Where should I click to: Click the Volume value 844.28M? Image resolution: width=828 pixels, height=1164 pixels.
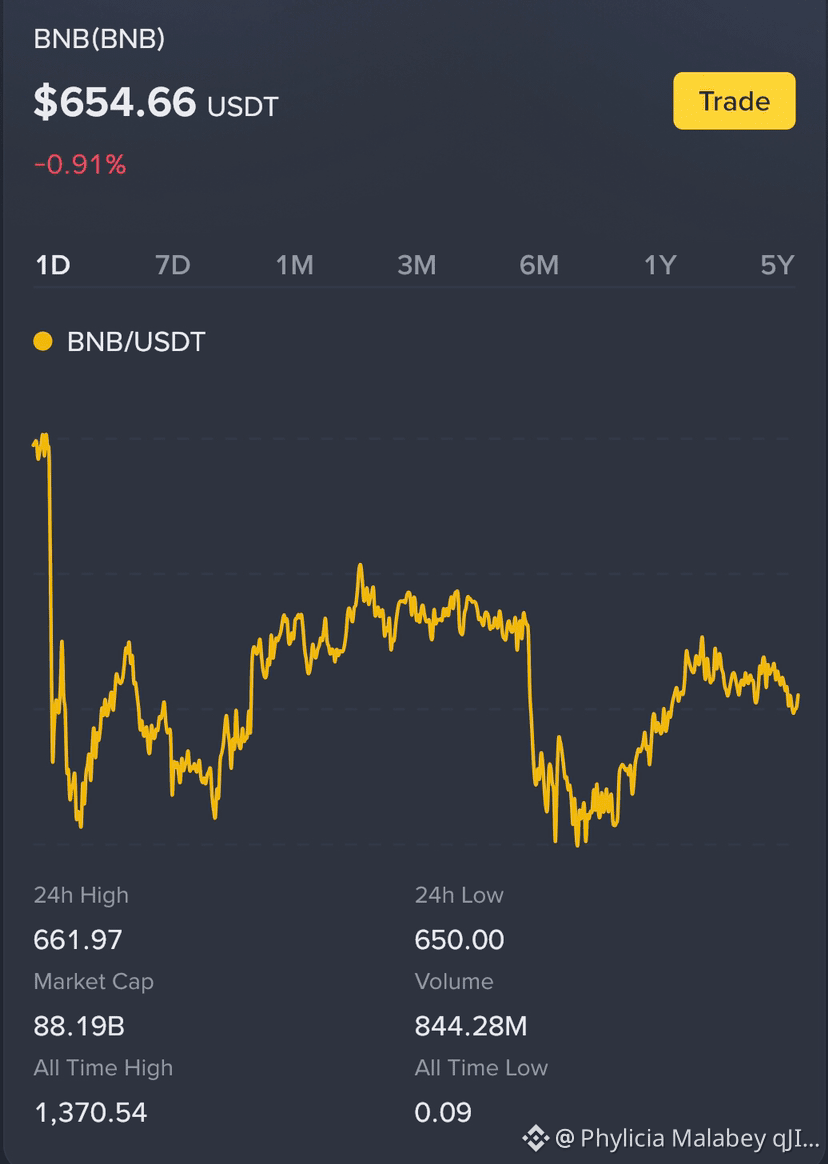[x=471, y=1026]
